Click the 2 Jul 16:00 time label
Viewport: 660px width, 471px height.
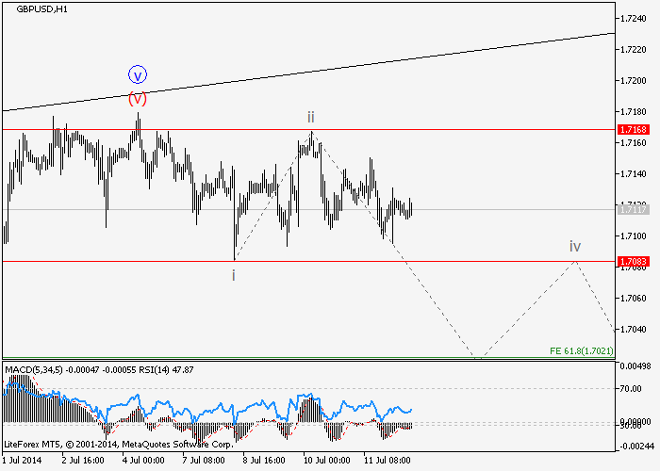click(x=83, y=460)
